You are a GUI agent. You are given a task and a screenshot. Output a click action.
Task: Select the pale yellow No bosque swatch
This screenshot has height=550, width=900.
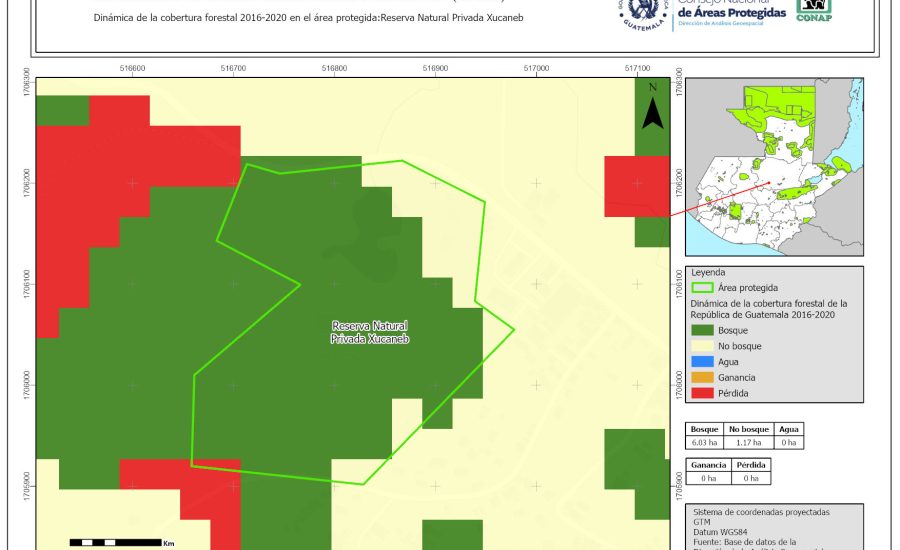pyautogui.click(x=704, y=346)
